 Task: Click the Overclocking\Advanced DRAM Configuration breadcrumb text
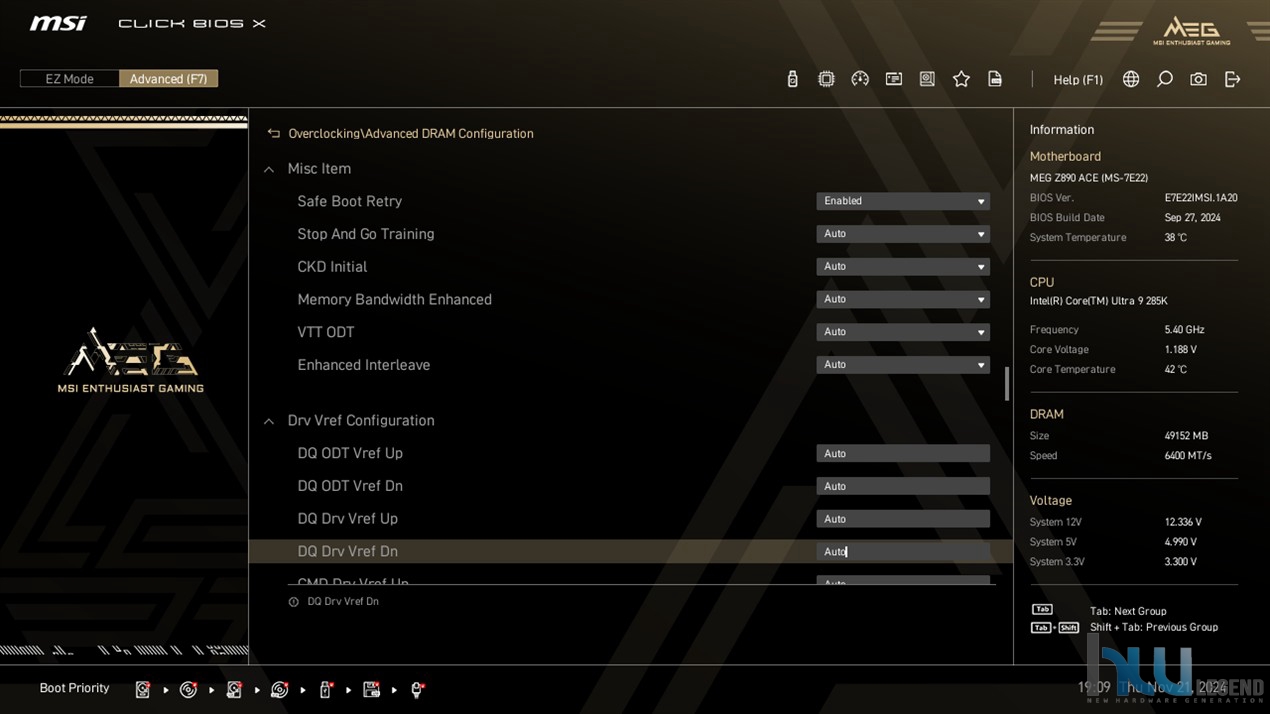coord(411,134)
